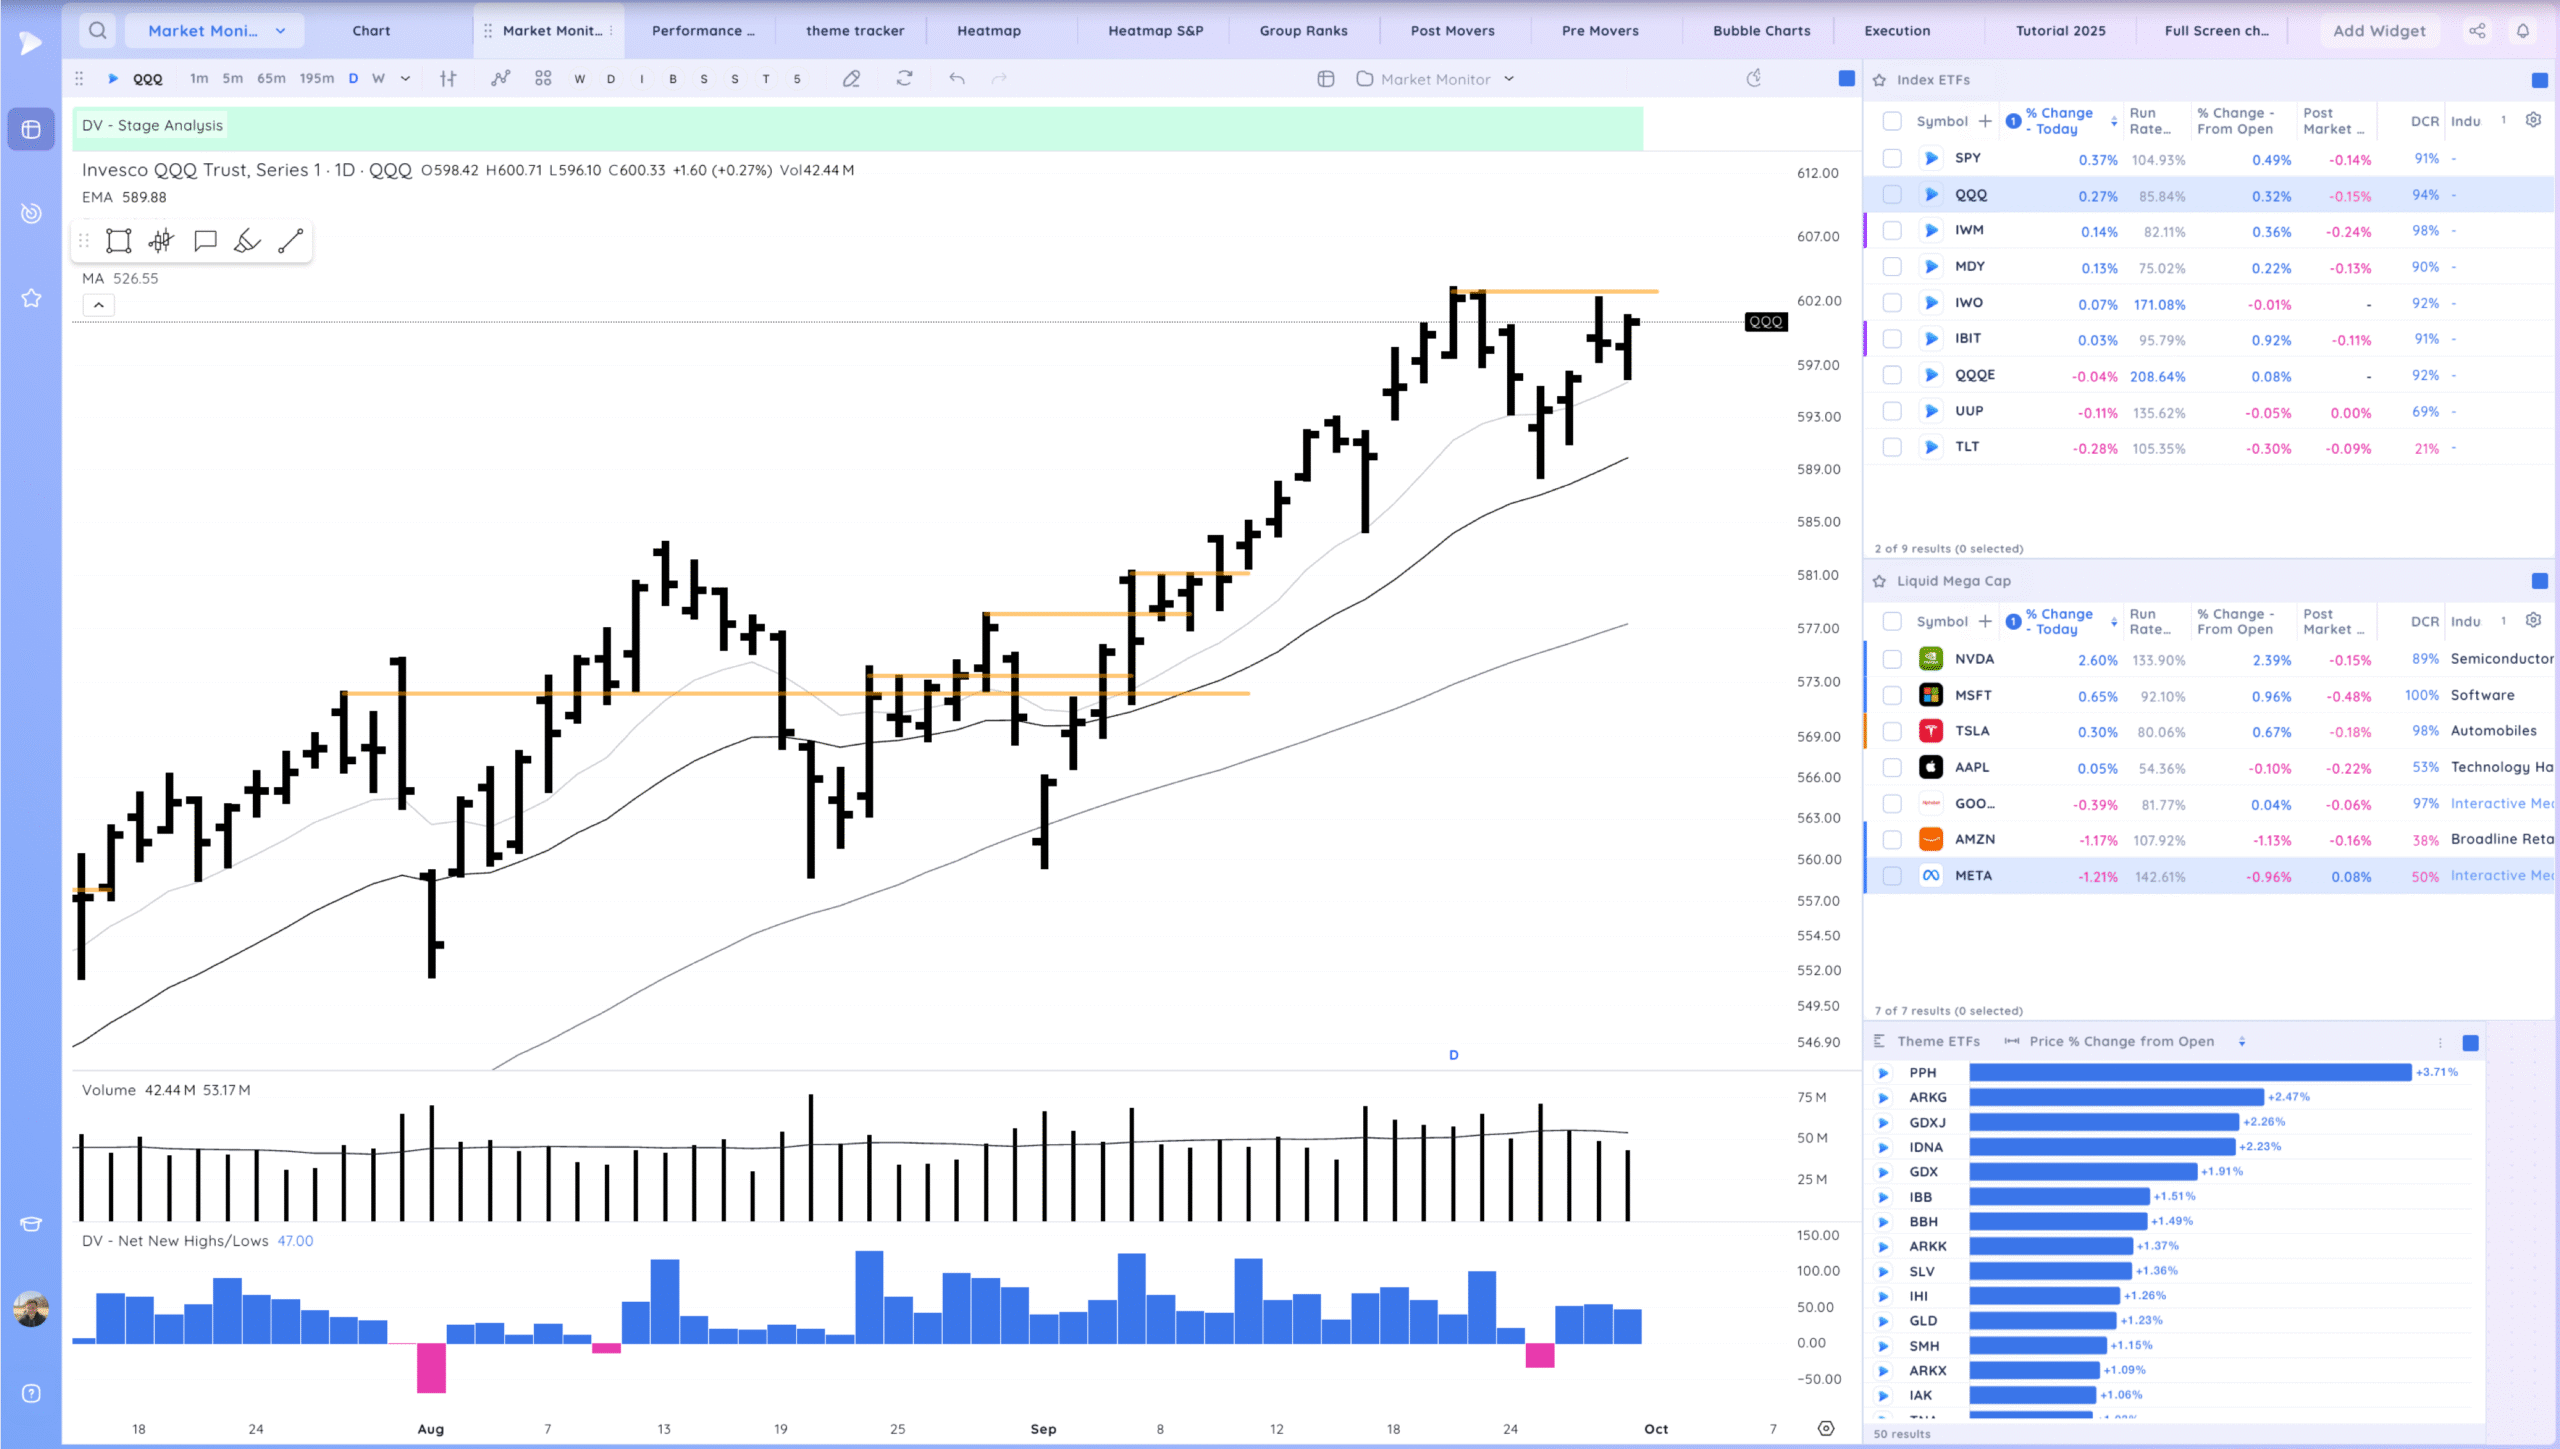Select the trend line drawing tool

pyautogui.click(x=291, y=241)
